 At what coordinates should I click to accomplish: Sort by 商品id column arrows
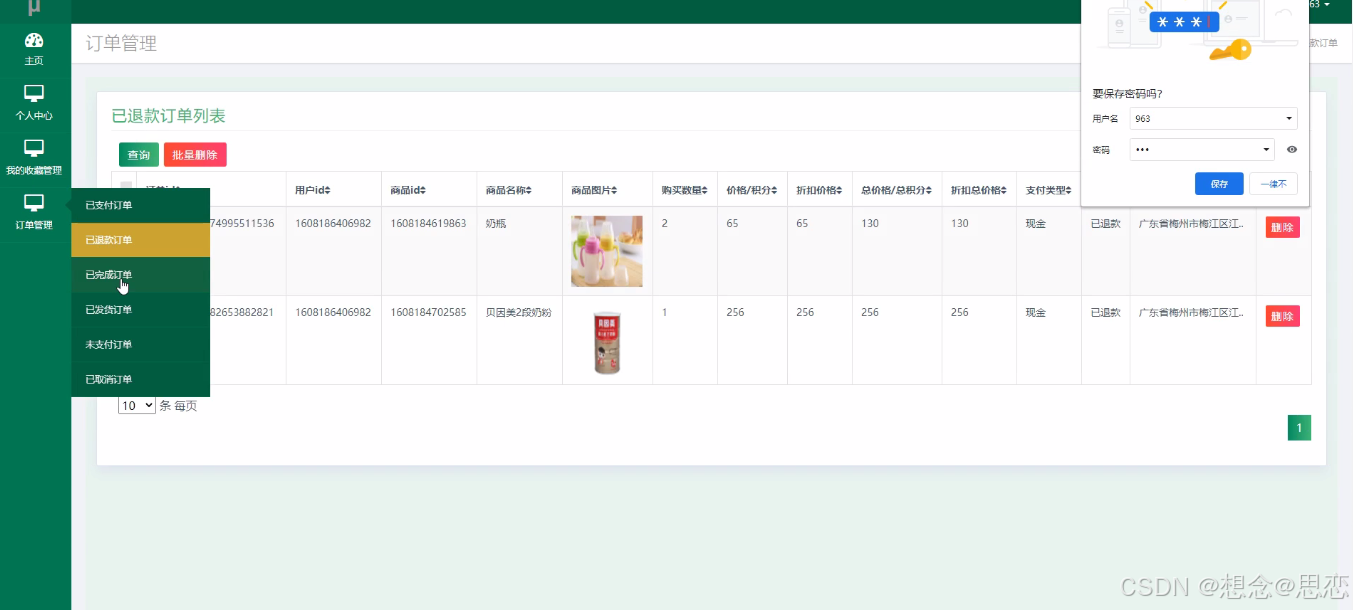[422, 190]
